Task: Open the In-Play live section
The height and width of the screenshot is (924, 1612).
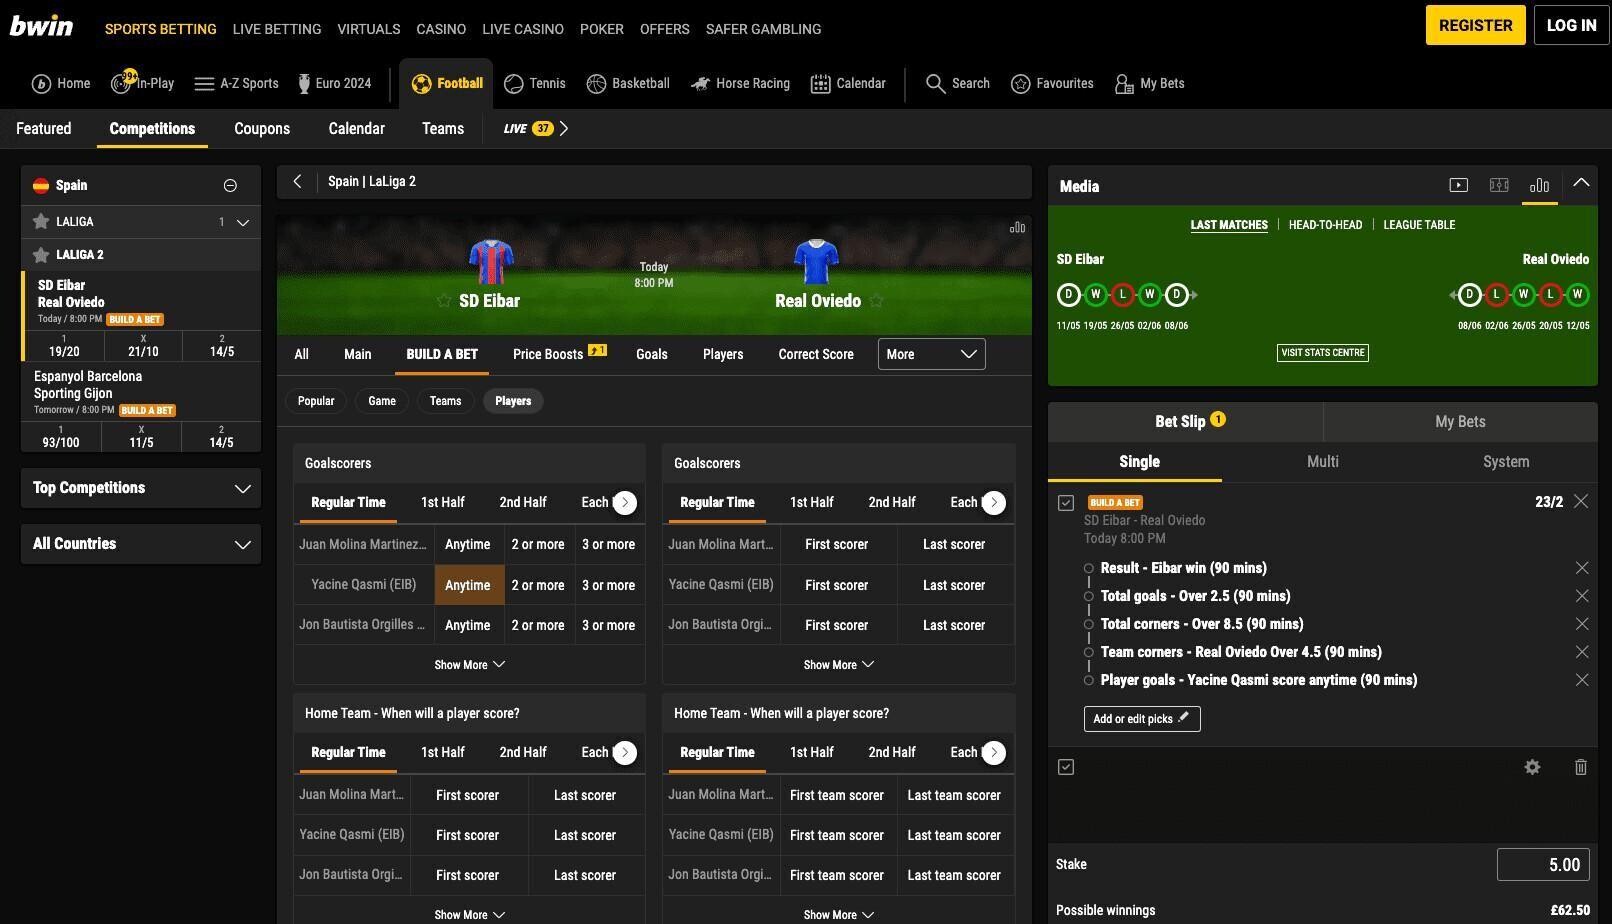Action: (143, 84)
